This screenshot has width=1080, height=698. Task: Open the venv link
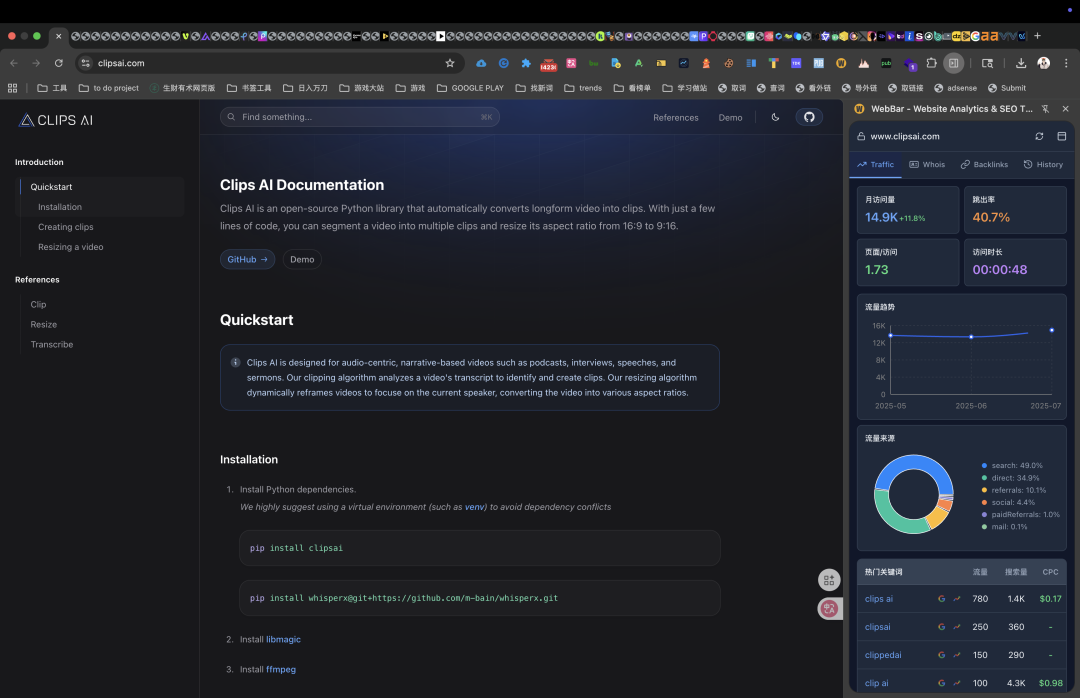(x=475, y=507)
